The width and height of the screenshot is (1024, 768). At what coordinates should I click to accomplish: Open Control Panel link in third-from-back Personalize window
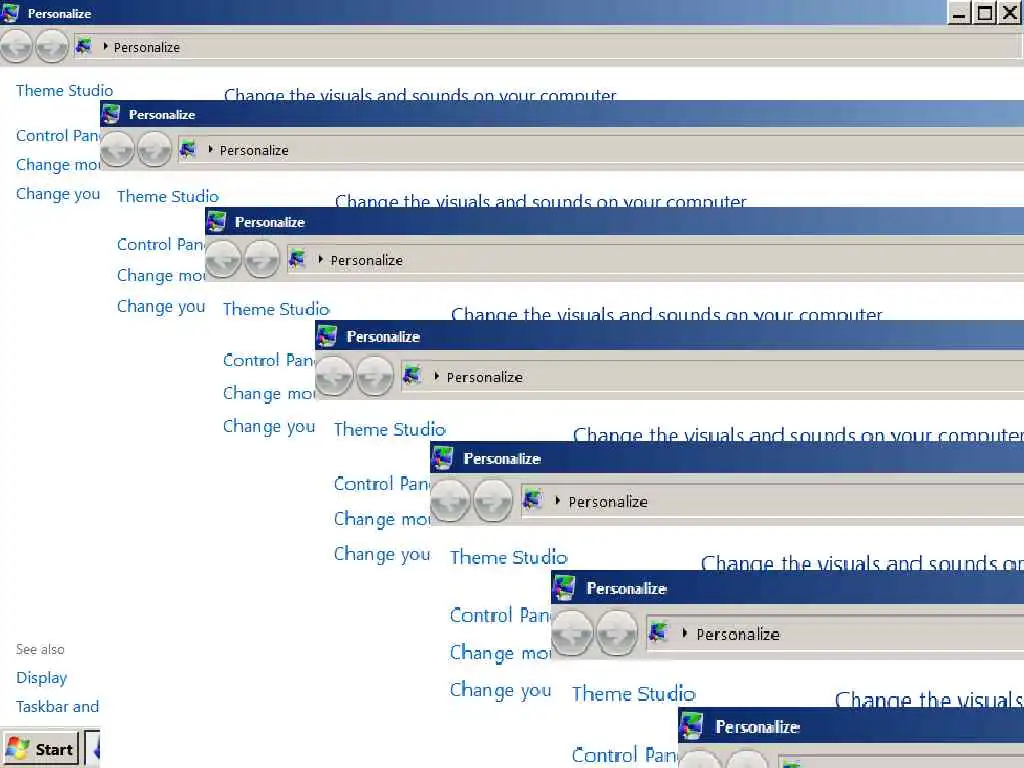pyautogui.click(x=268, y=360)
